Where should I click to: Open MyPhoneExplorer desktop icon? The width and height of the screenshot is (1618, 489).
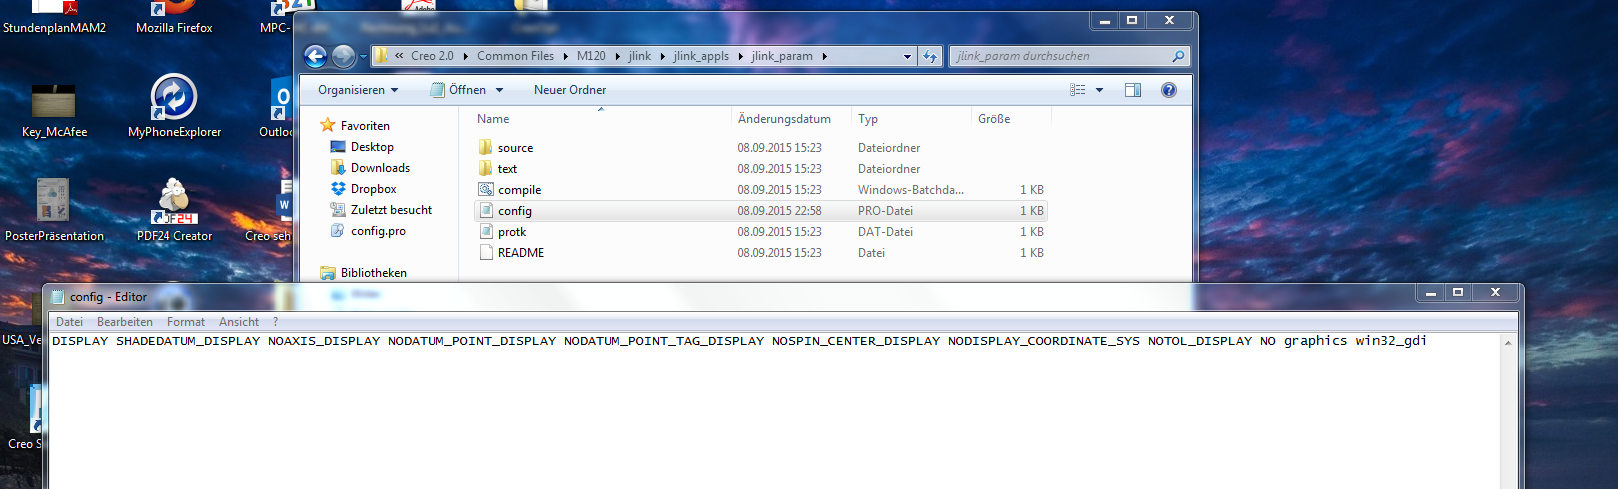(174, 106)
